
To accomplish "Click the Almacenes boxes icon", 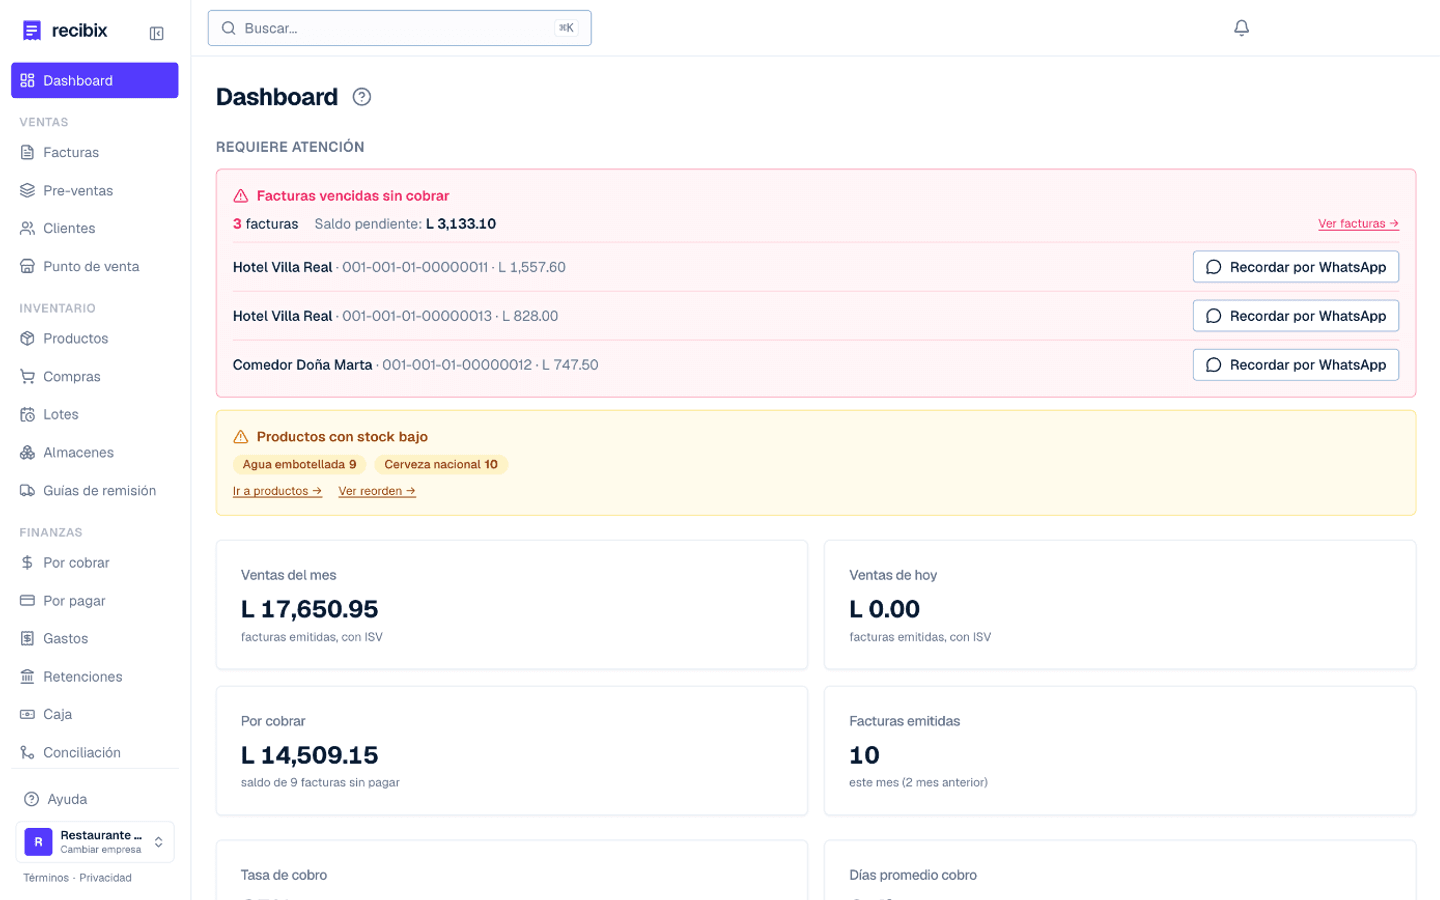I will tap(27, 452).
